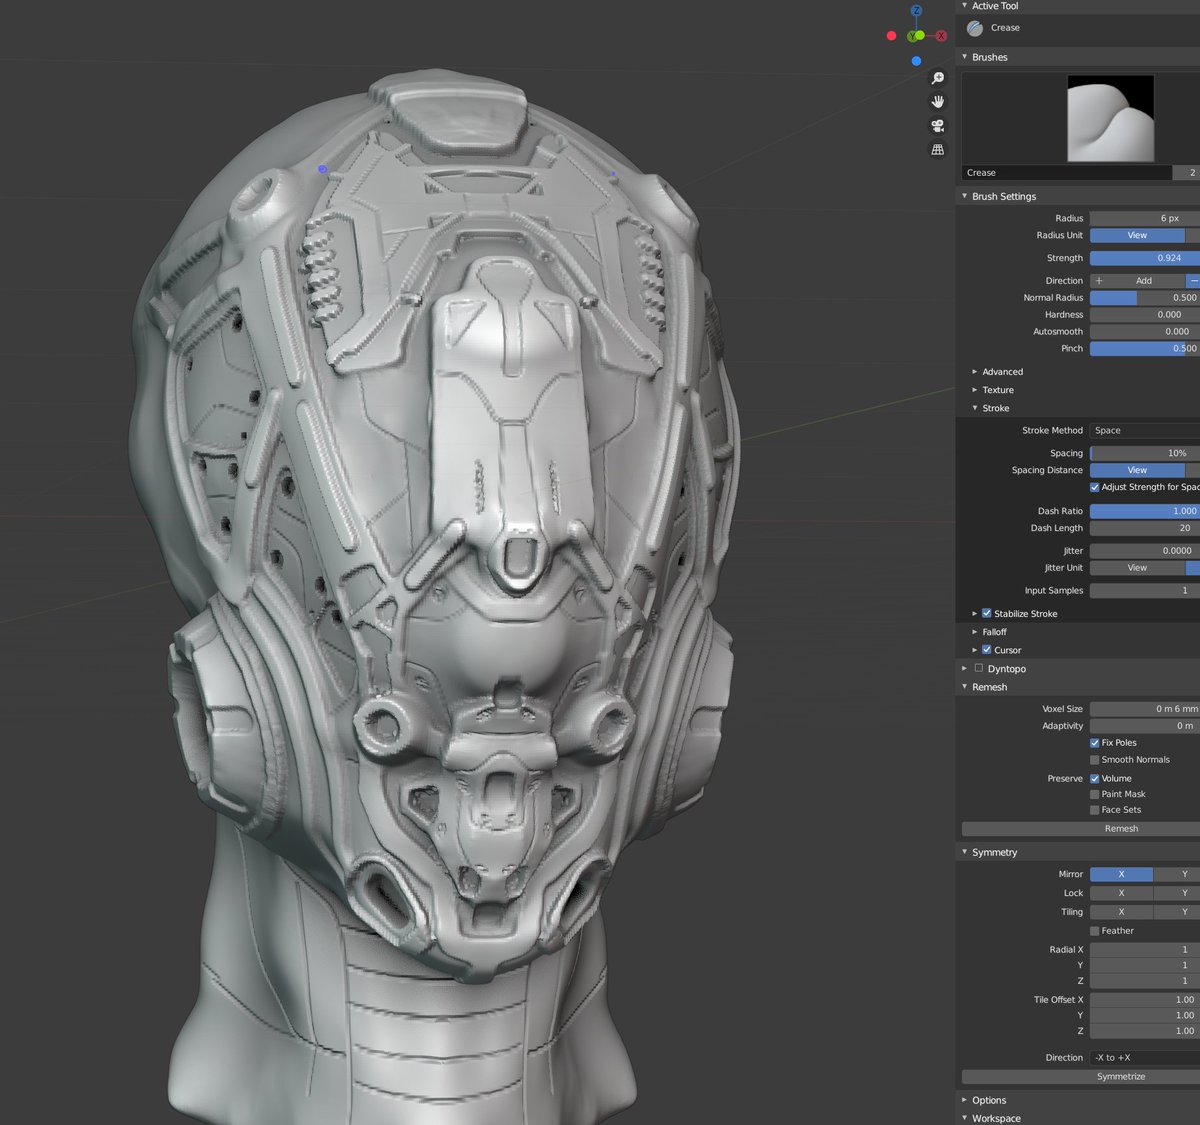Click the red X axis on navigation gizmo
Screen dimensions: 1200x1125
pyautogui.click(x=941, y=36)
